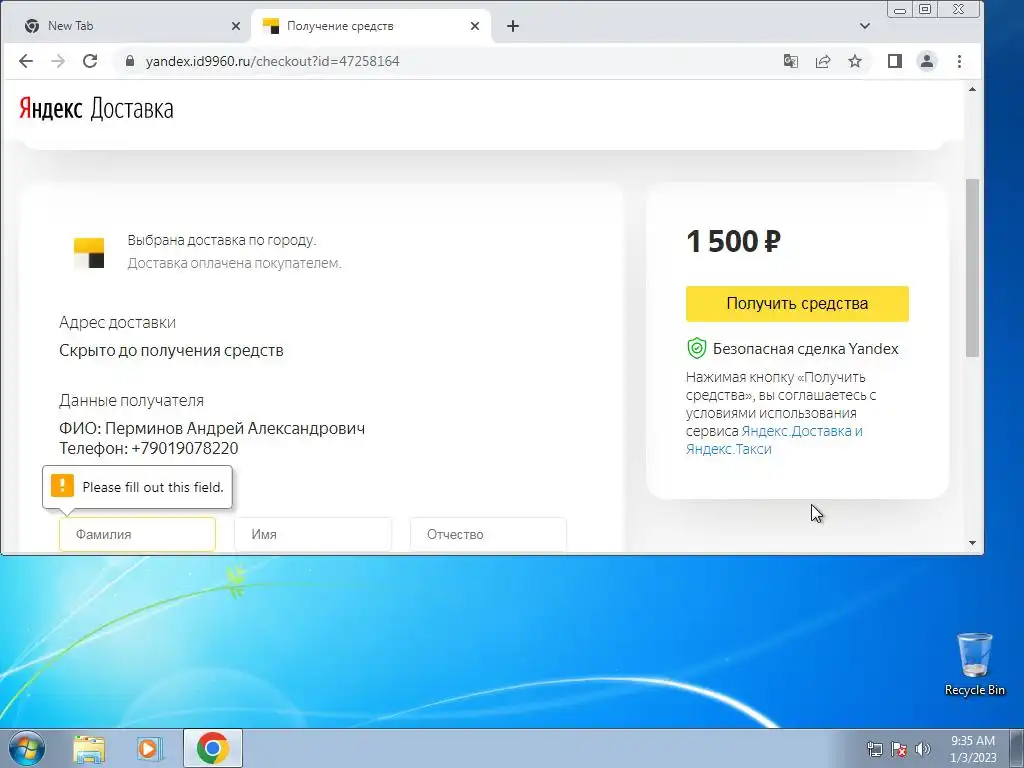
Task: Open the Chrome three-dot menu
Action: click(x=959, y=61)
